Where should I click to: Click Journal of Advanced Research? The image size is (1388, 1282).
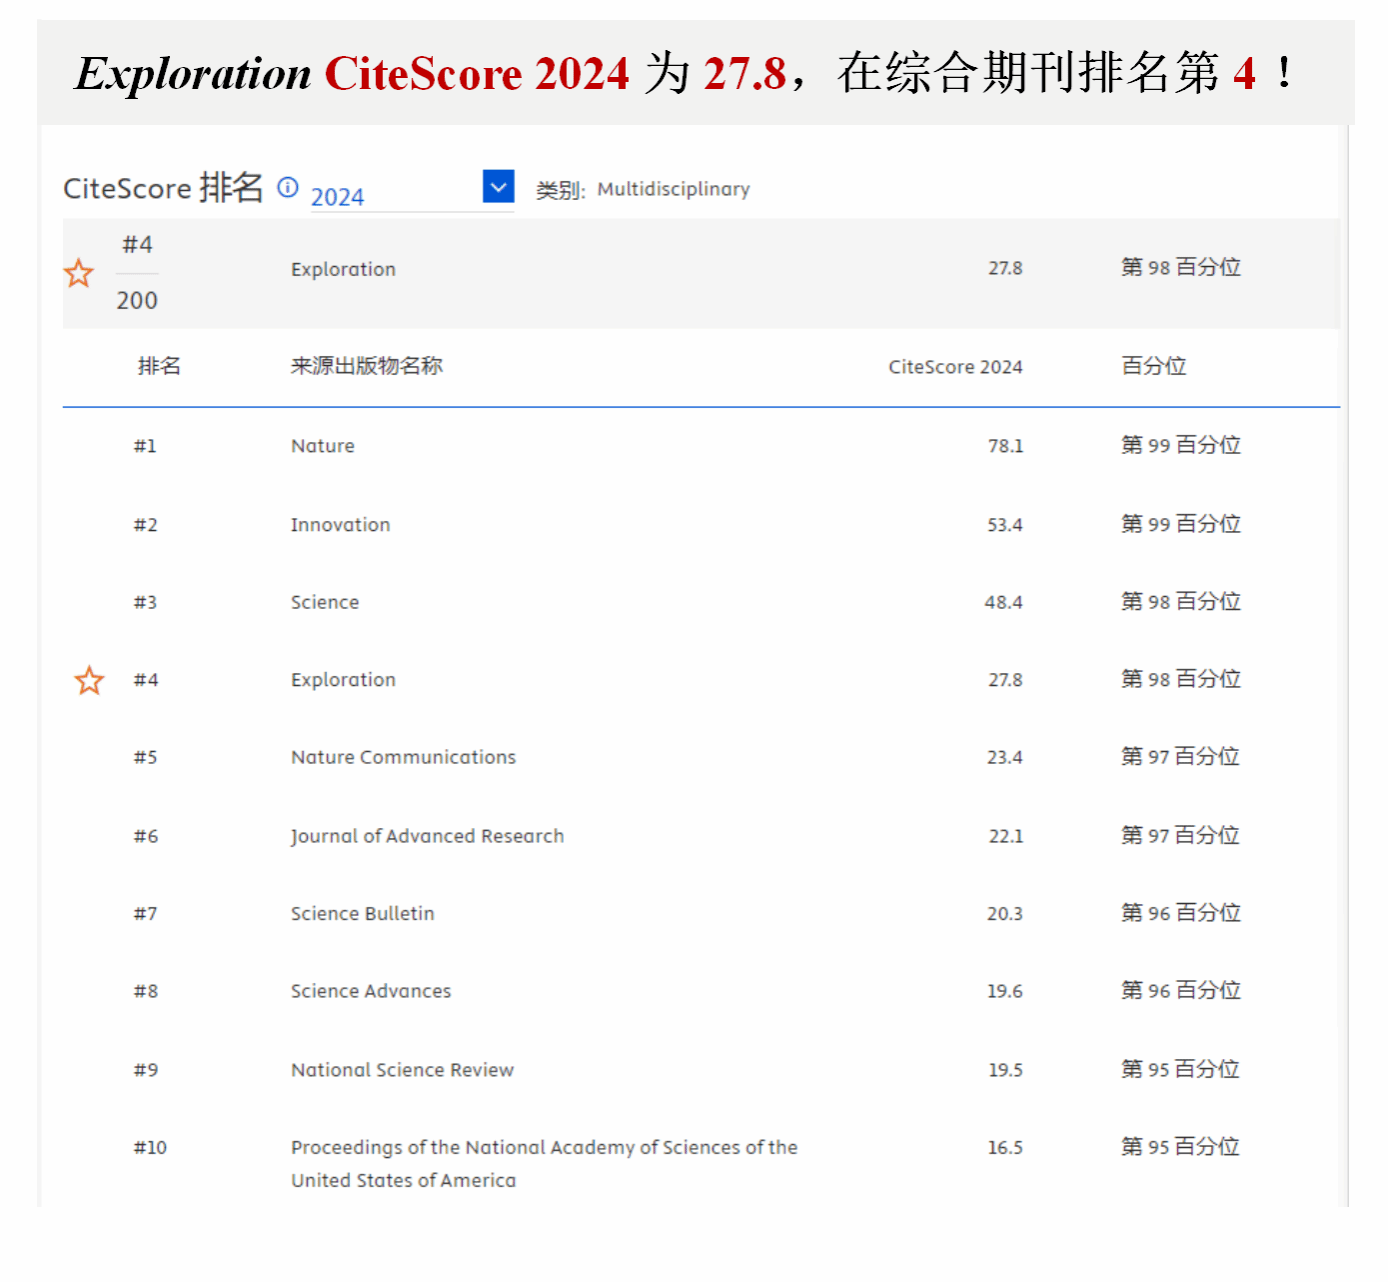pos(427,836)
